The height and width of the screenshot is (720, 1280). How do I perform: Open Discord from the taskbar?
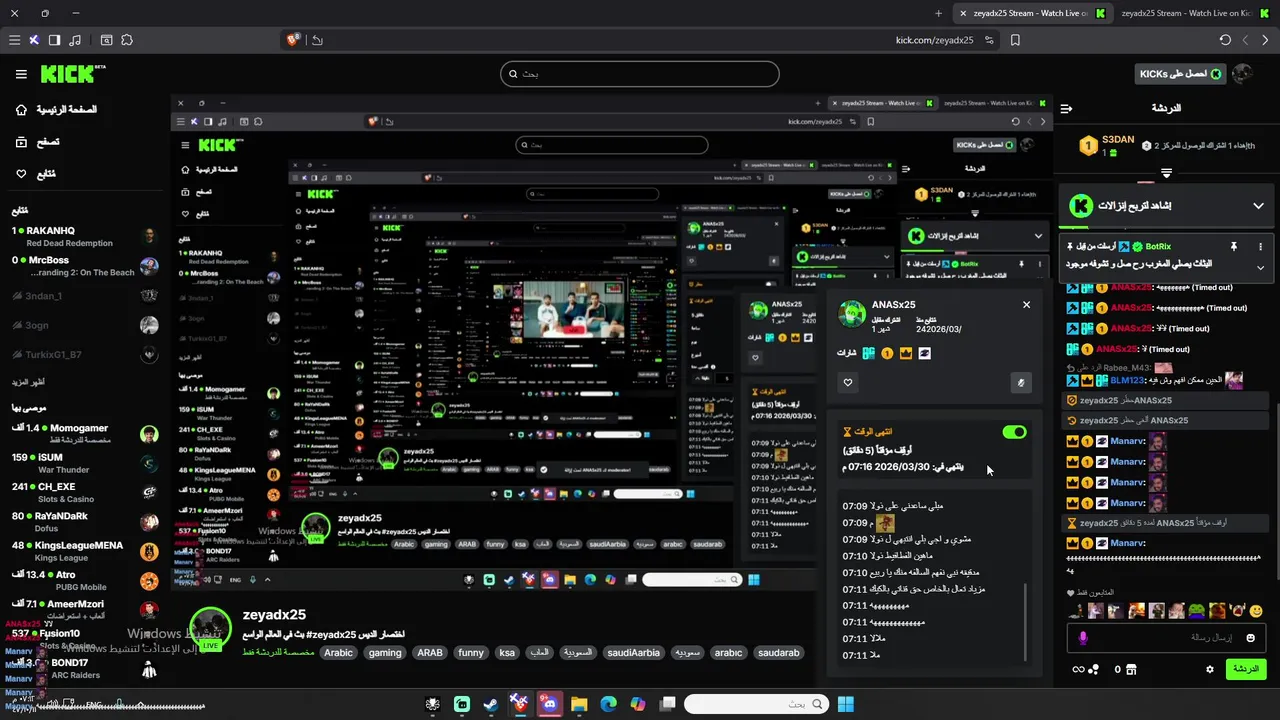549,705
